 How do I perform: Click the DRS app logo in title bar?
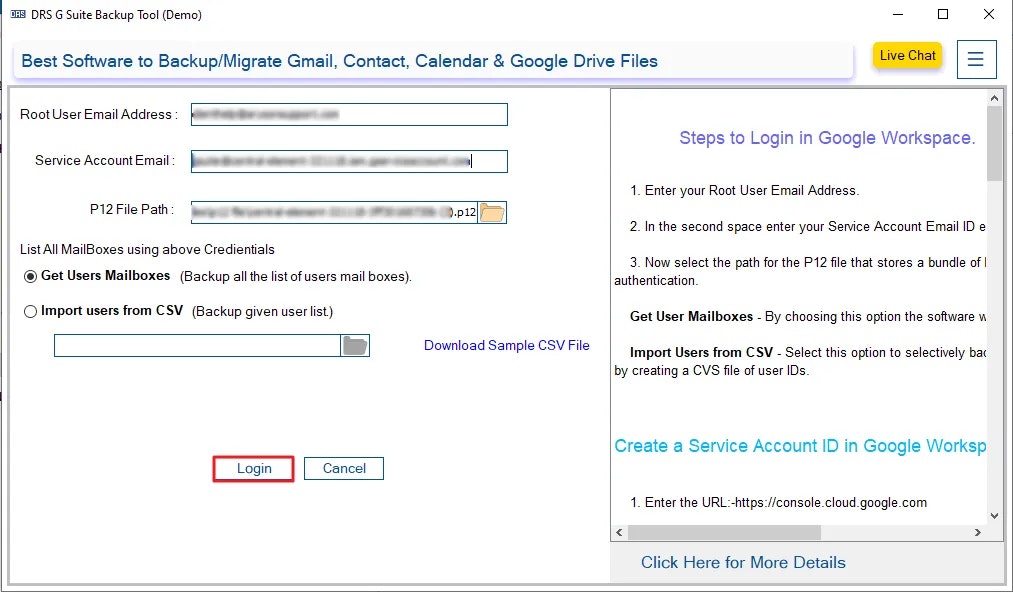[x=17, y=14]
